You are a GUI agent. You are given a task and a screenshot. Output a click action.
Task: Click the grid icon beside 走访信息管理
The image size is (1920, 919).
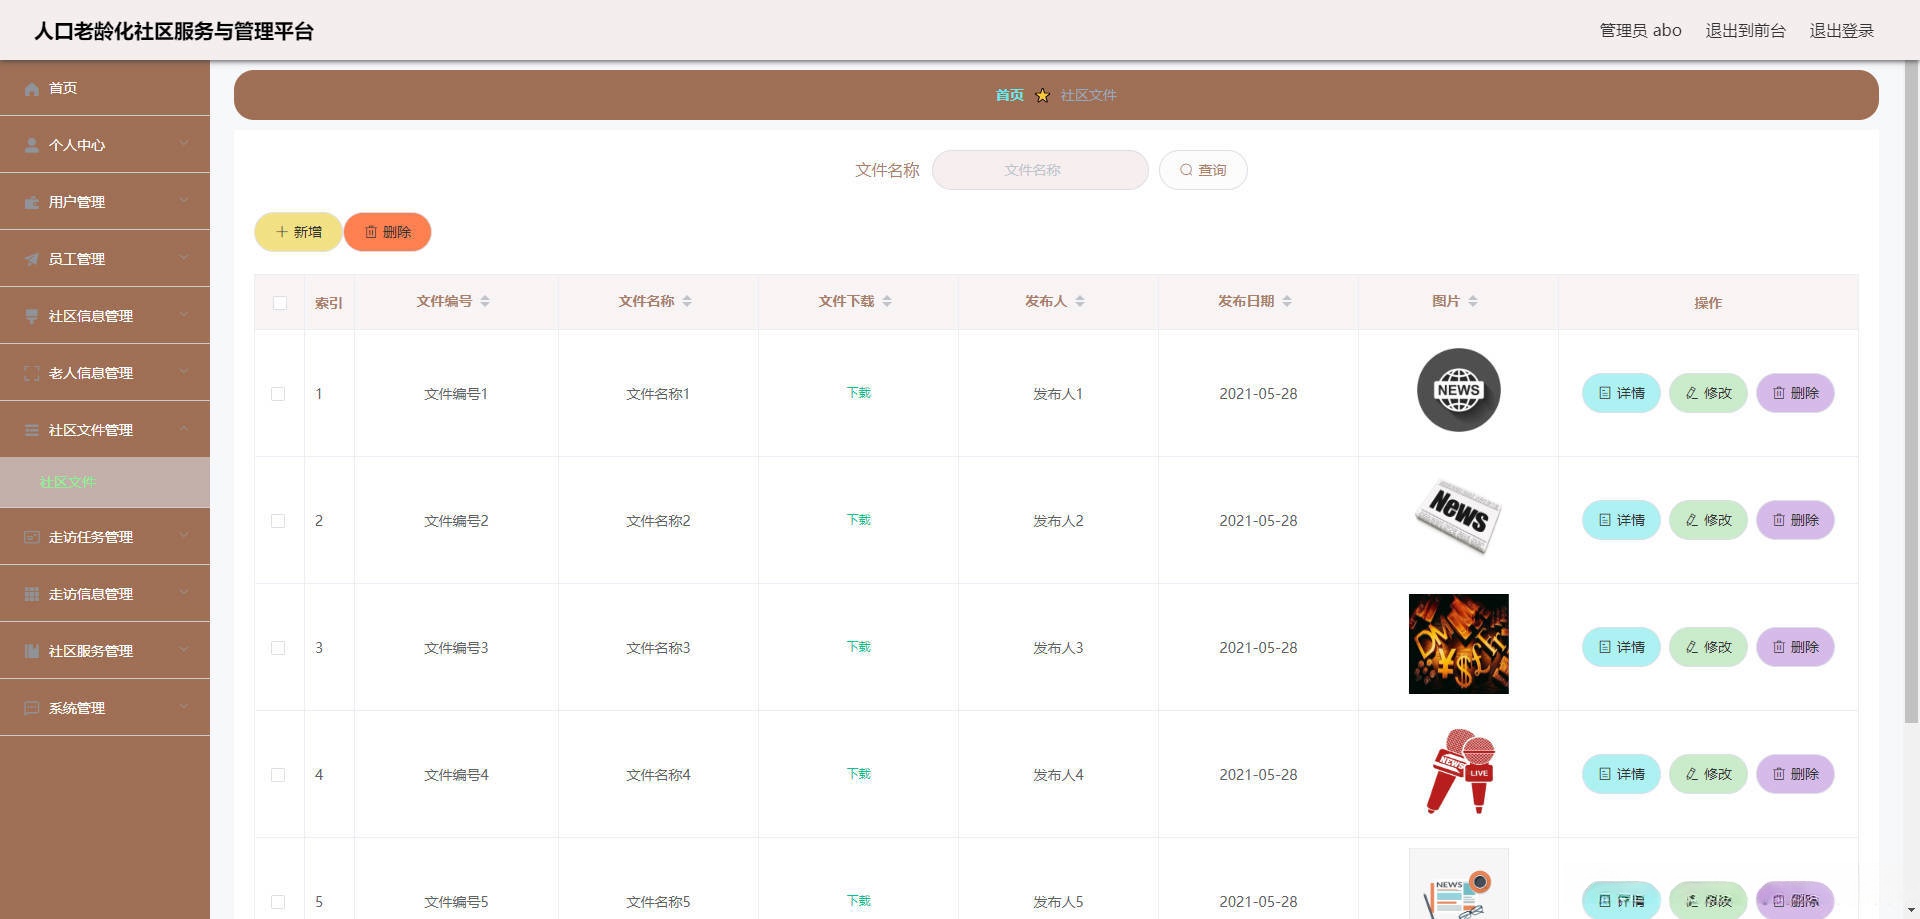(32, 595)
